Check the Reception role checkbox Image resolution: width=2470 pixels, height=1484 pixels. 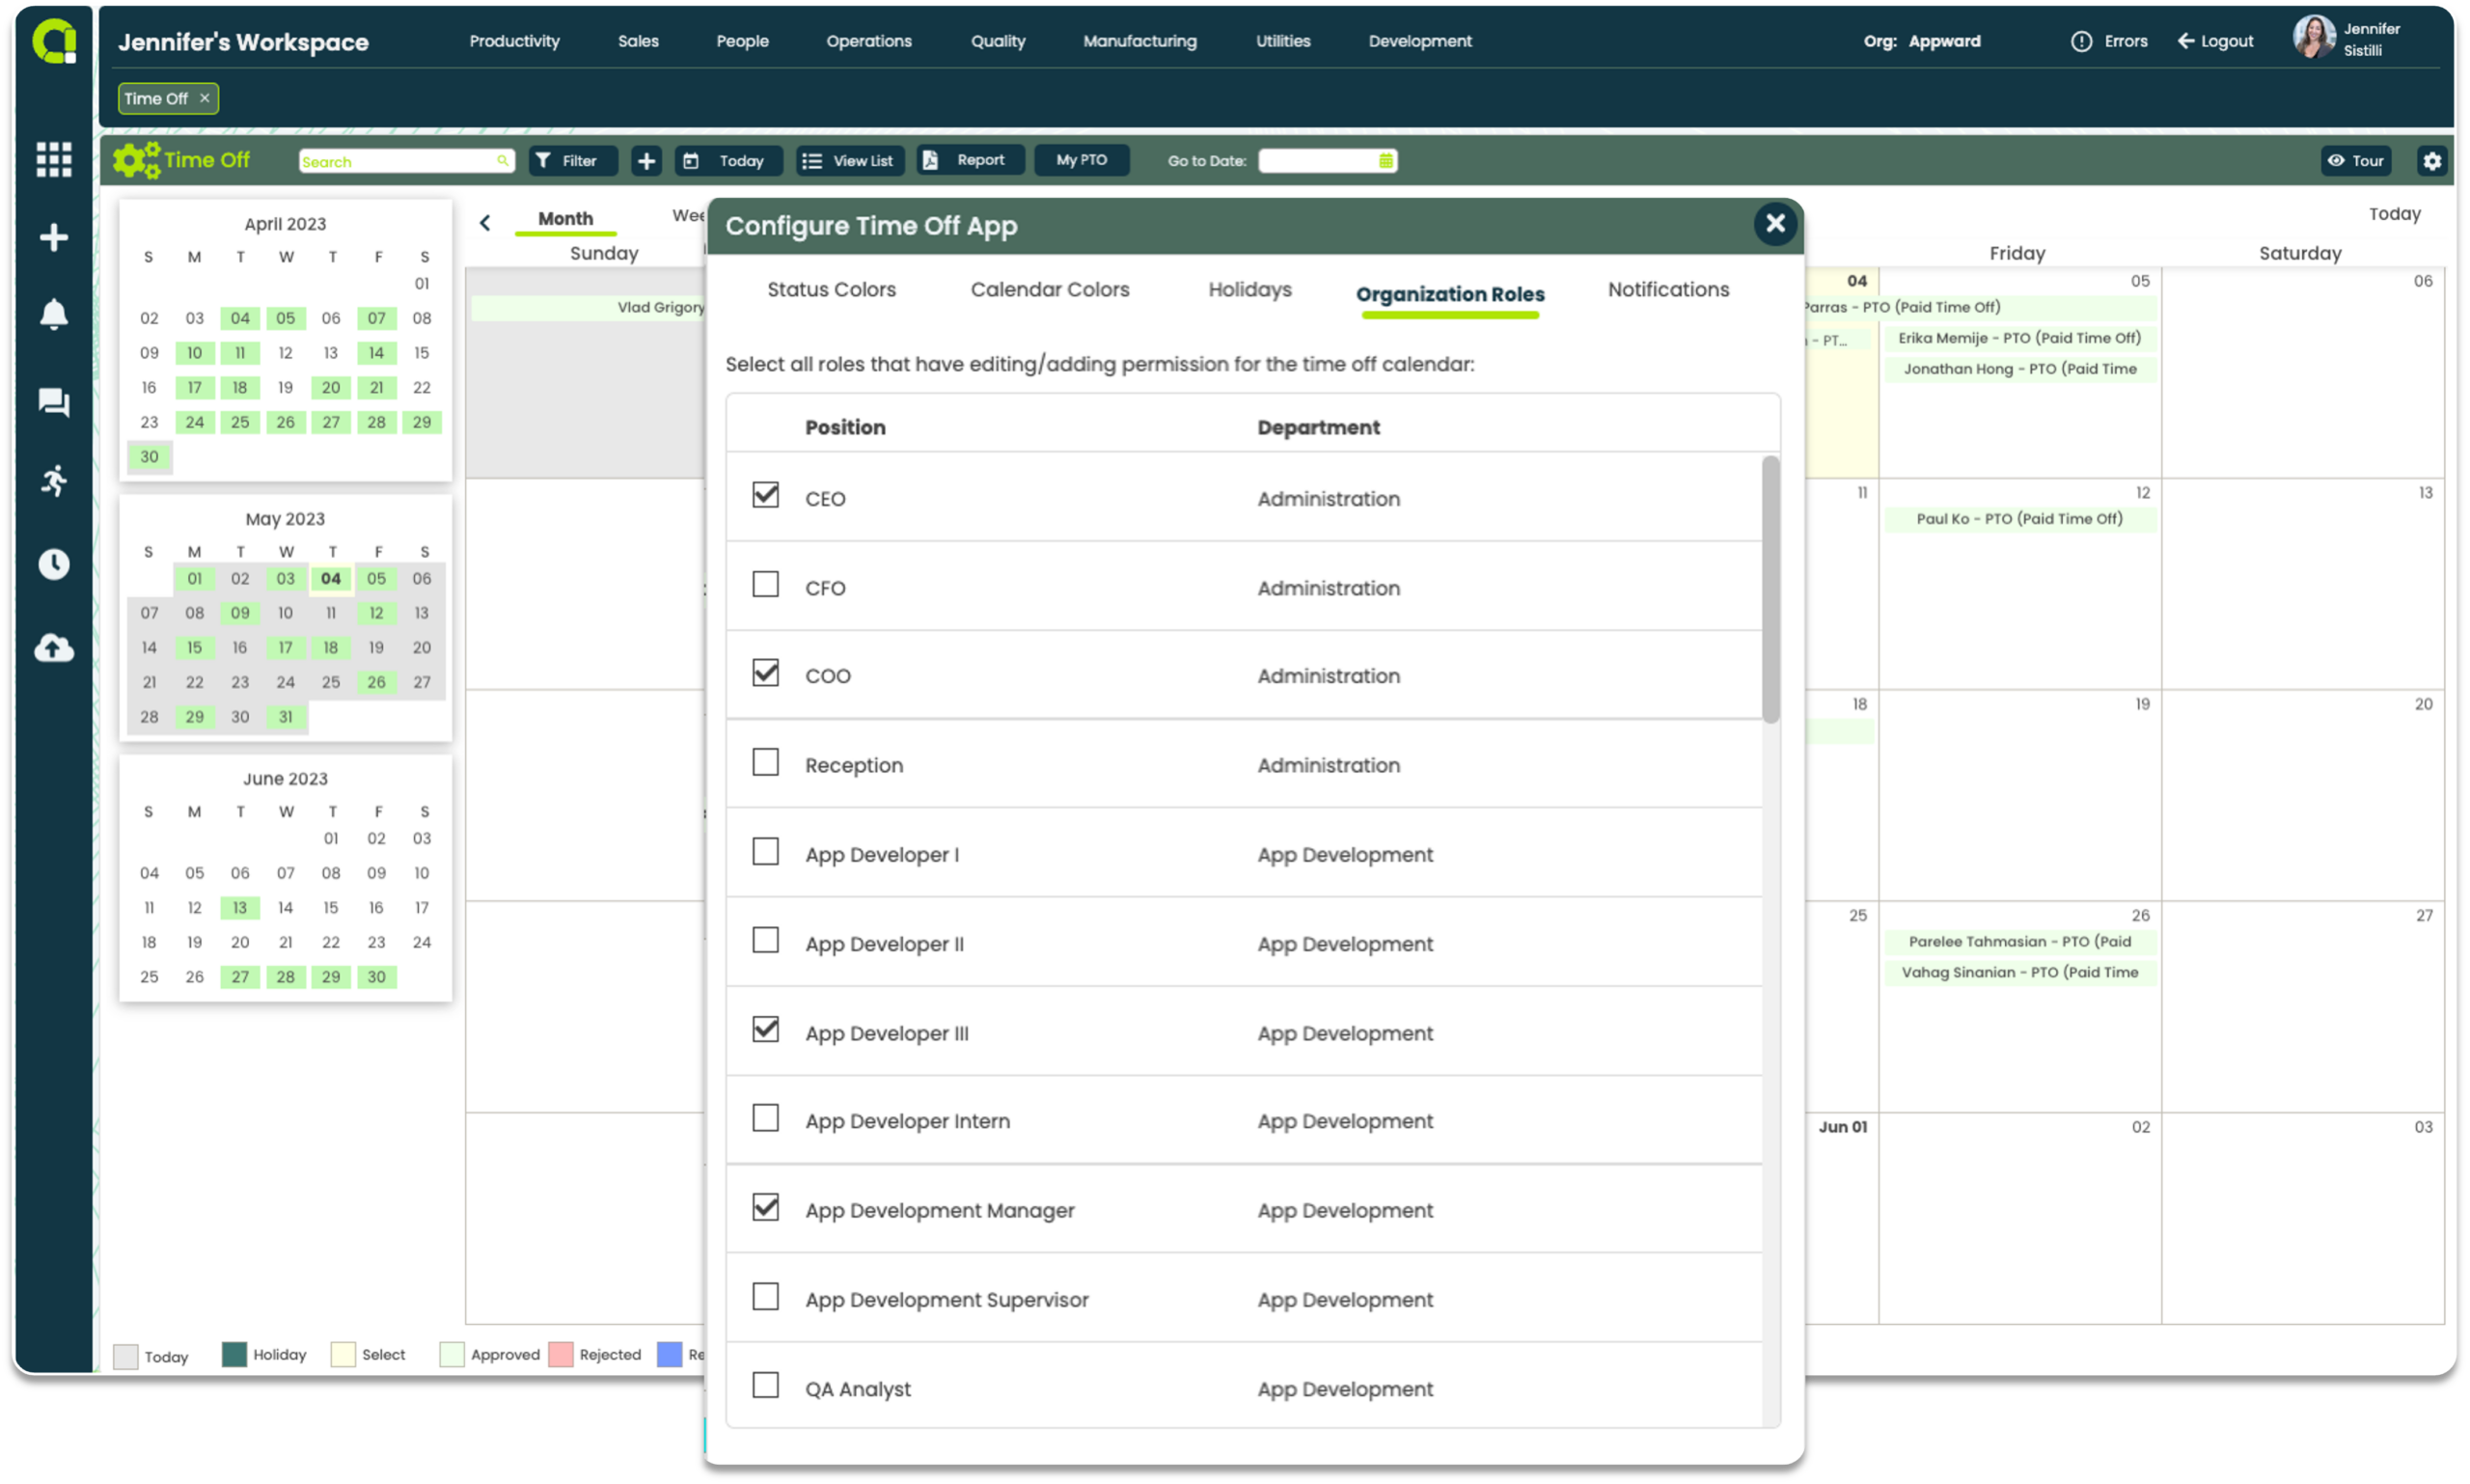click(x=766, y=762)
